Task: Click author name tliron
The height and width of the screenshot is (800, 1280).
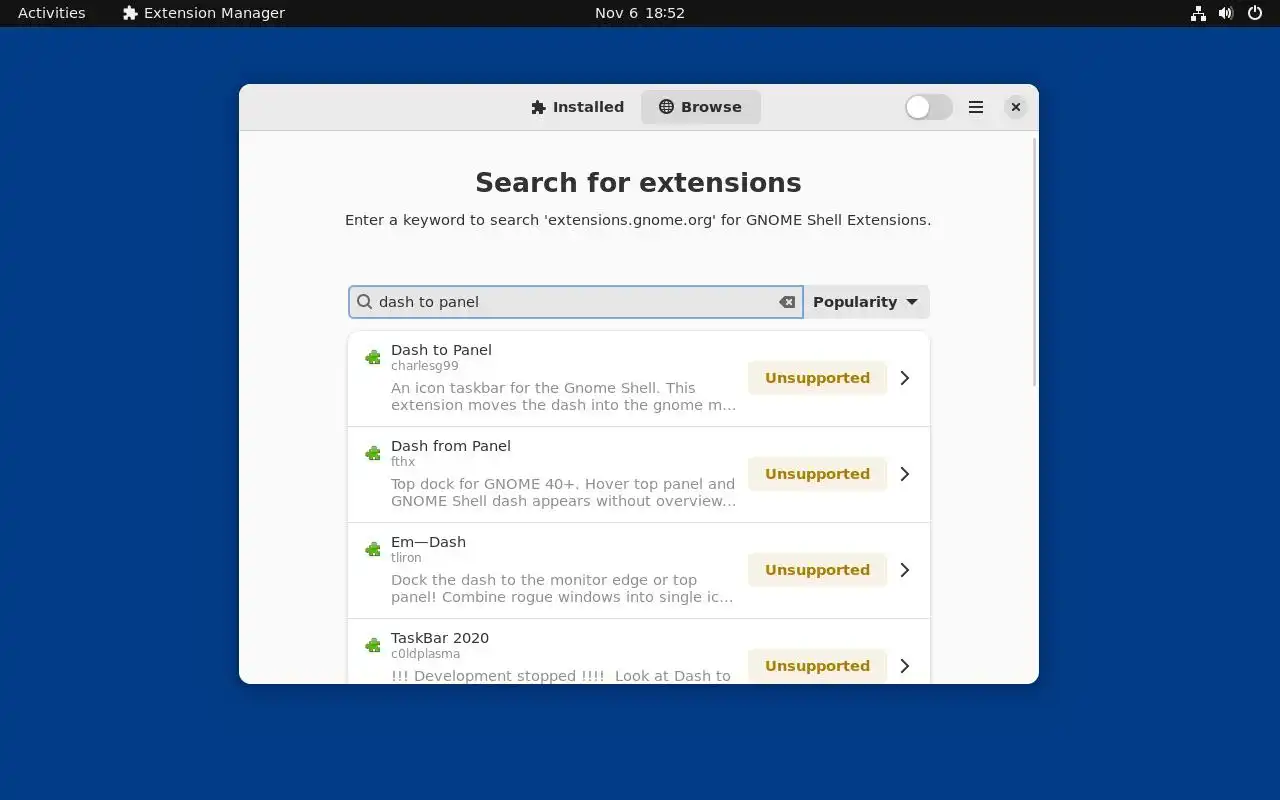Action: [x=406, y=558]
